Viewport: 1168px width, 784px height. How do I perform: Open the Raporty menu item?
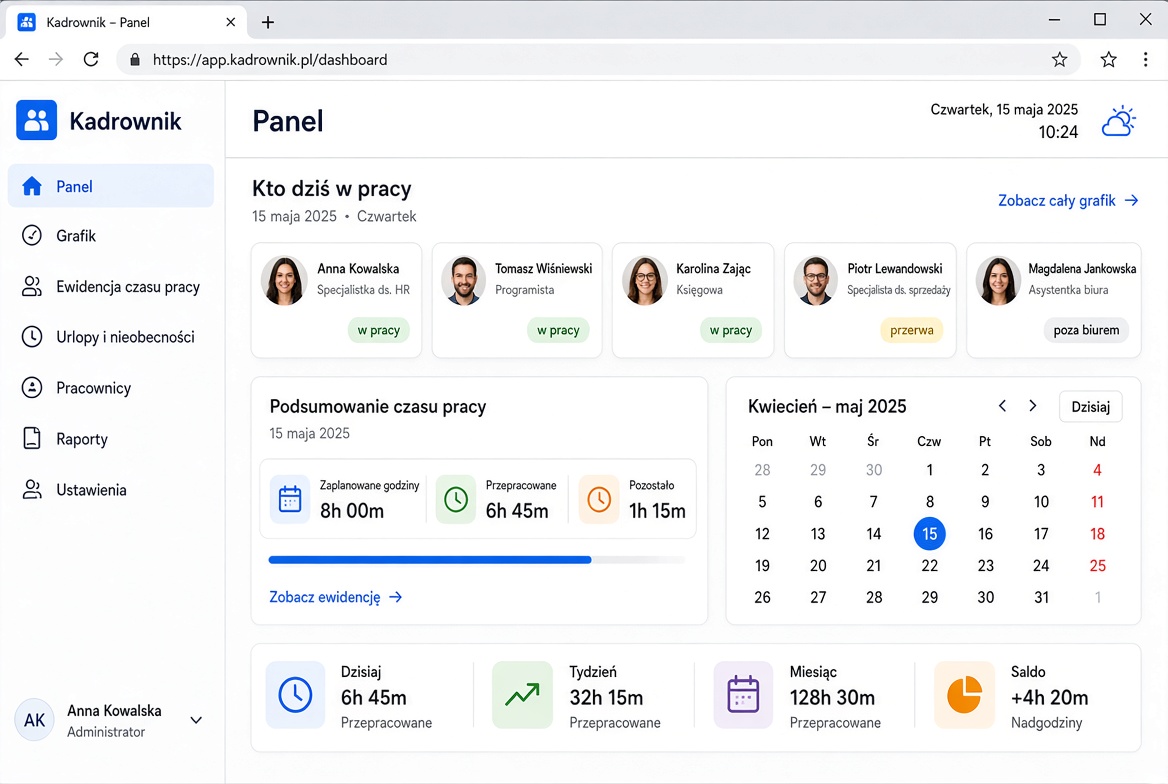pos(110,438)
